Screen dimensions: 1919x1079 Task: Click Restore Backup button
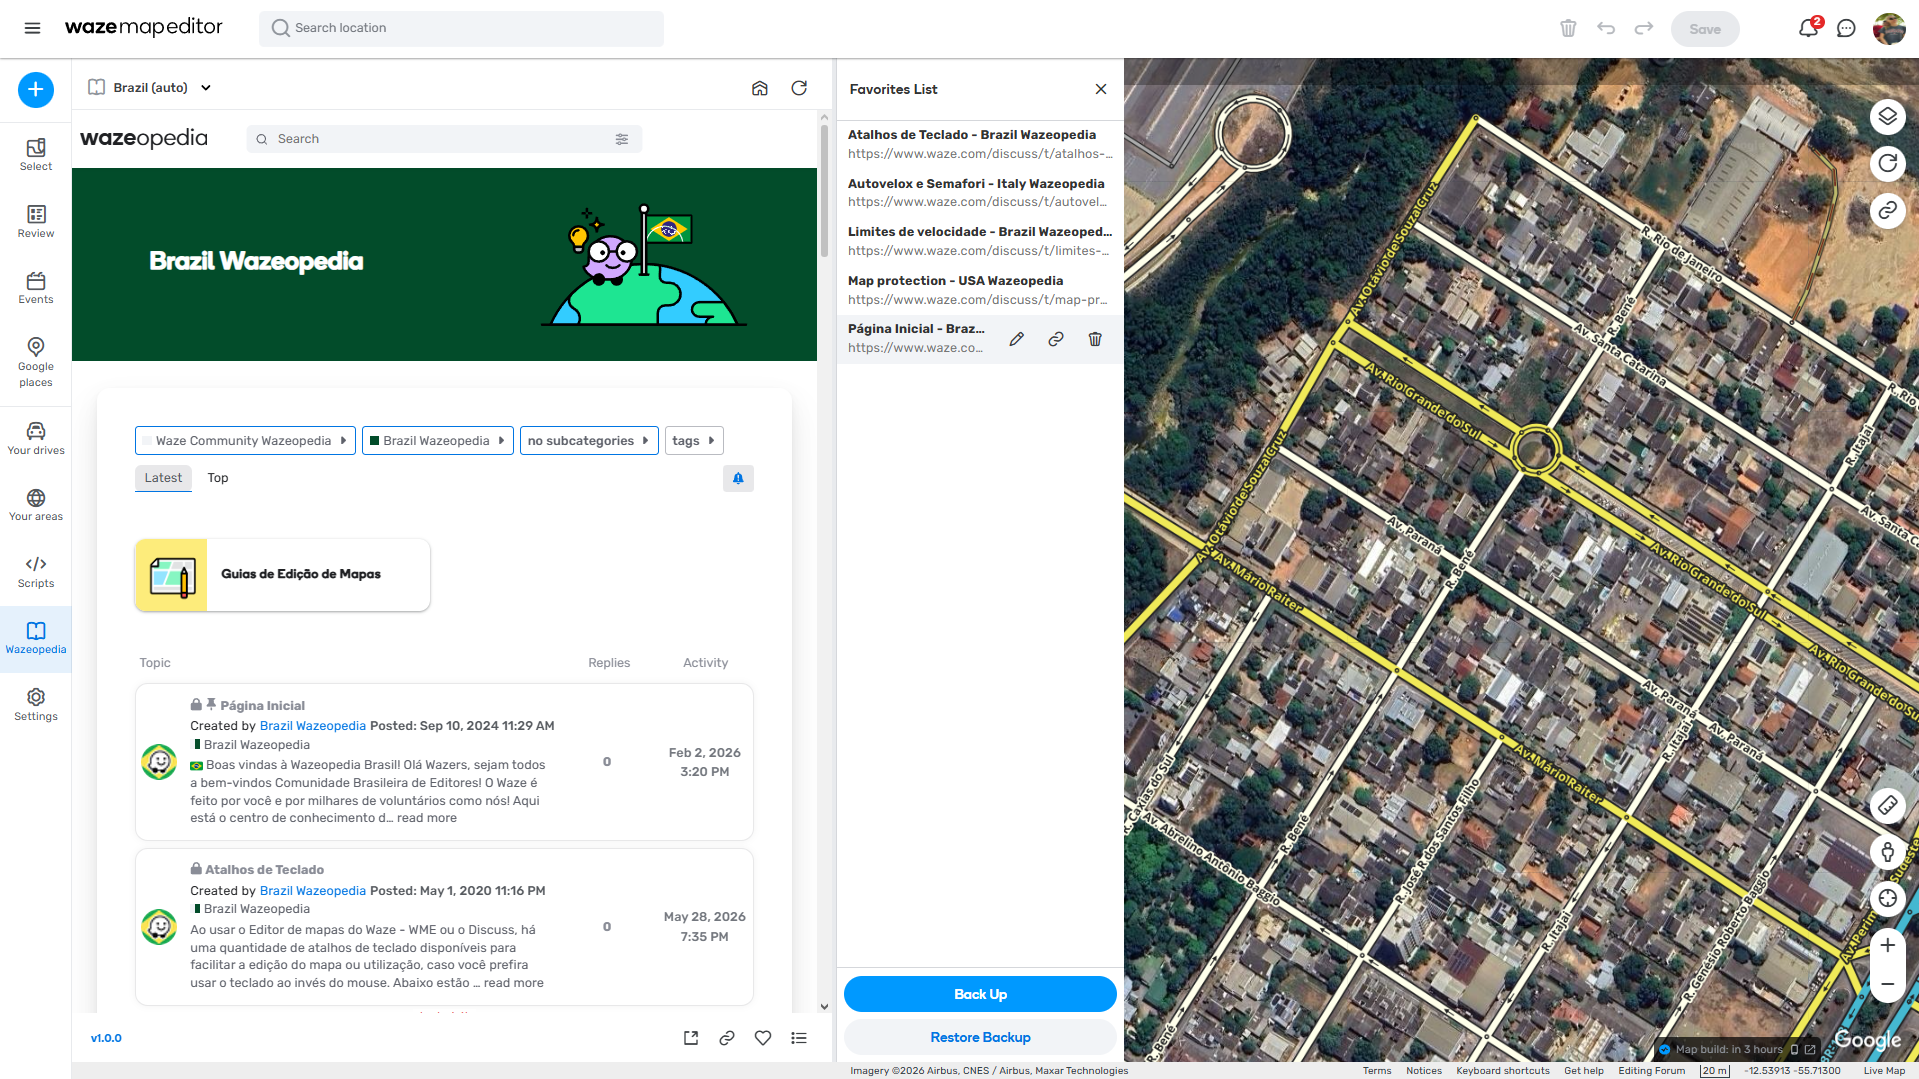980,1037
